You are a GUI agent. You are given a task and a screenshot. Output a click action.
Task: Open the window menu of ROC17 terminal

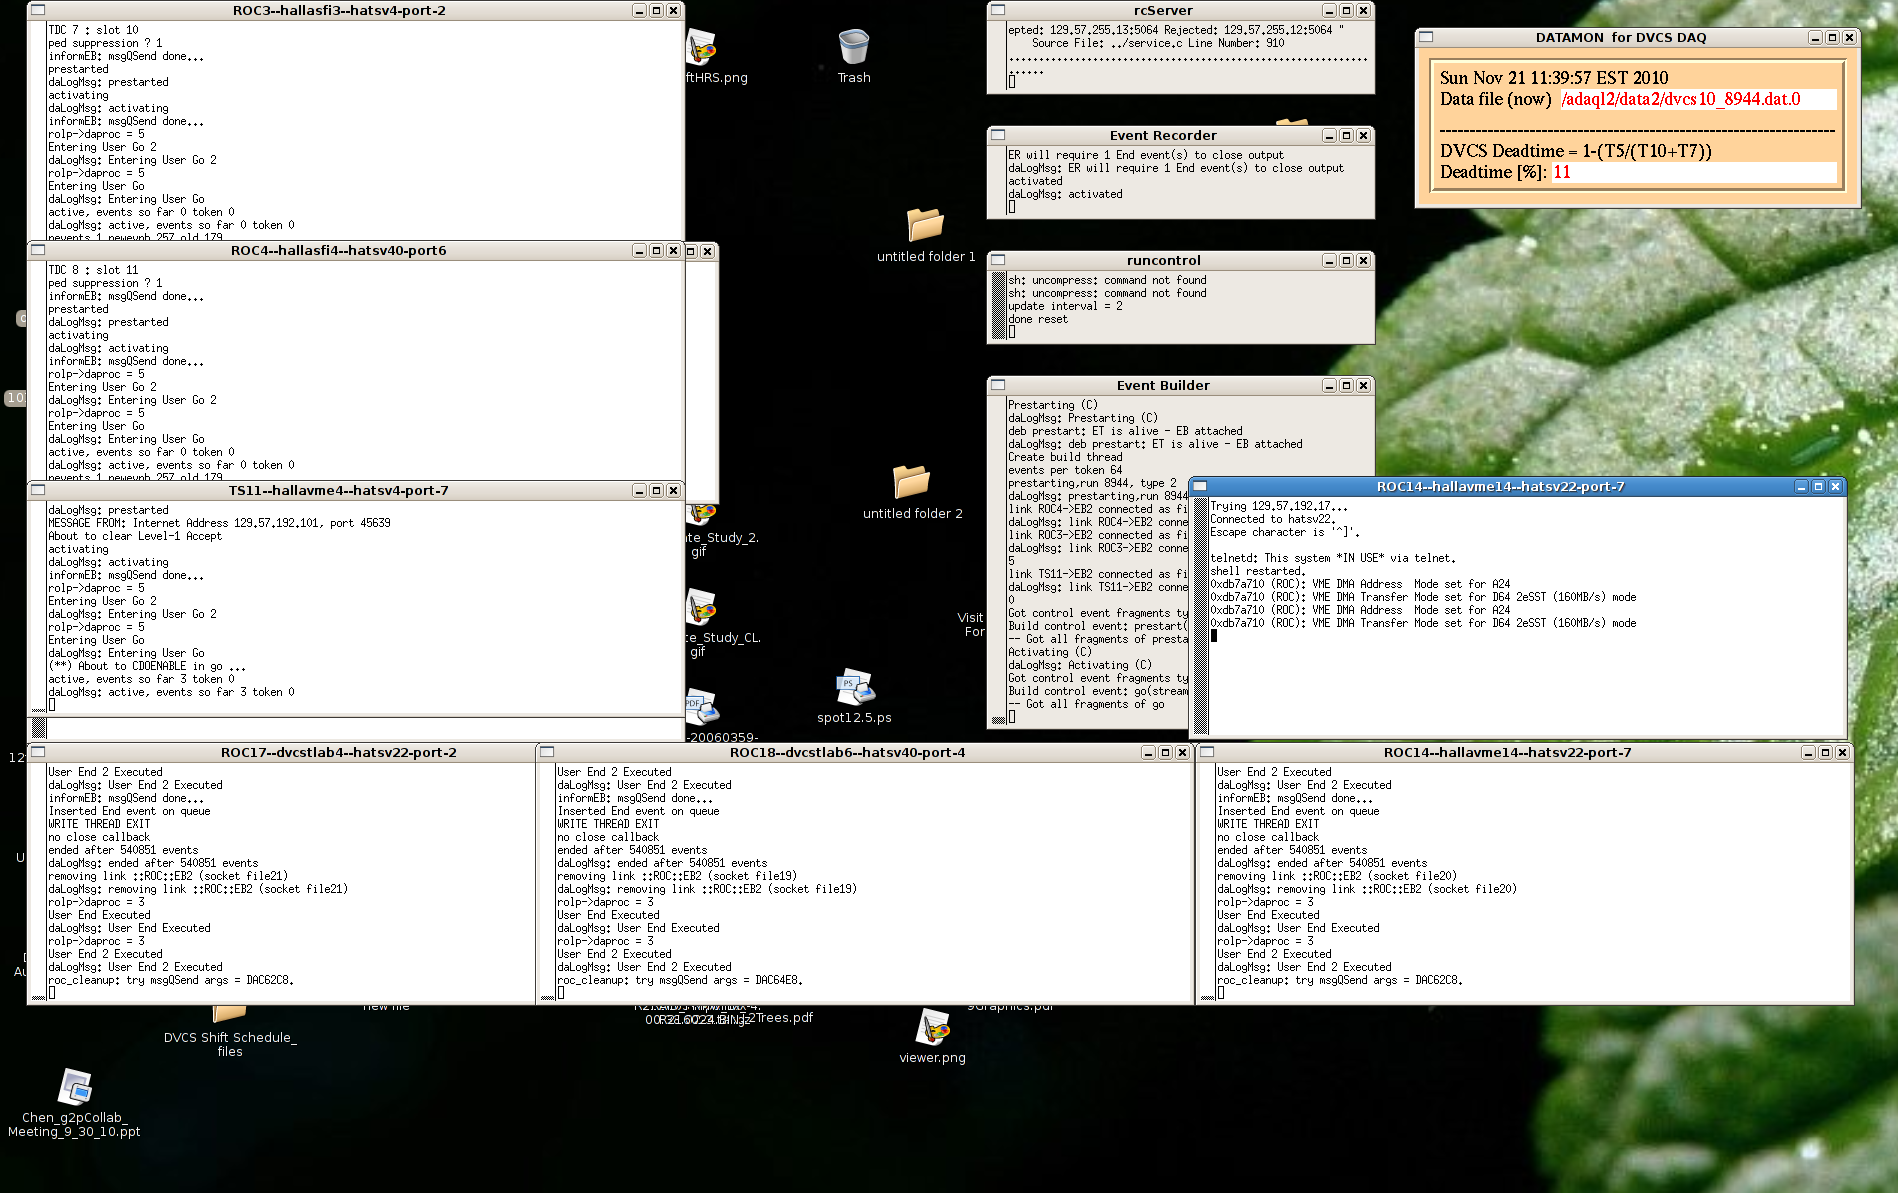click(x=38, y=752)
